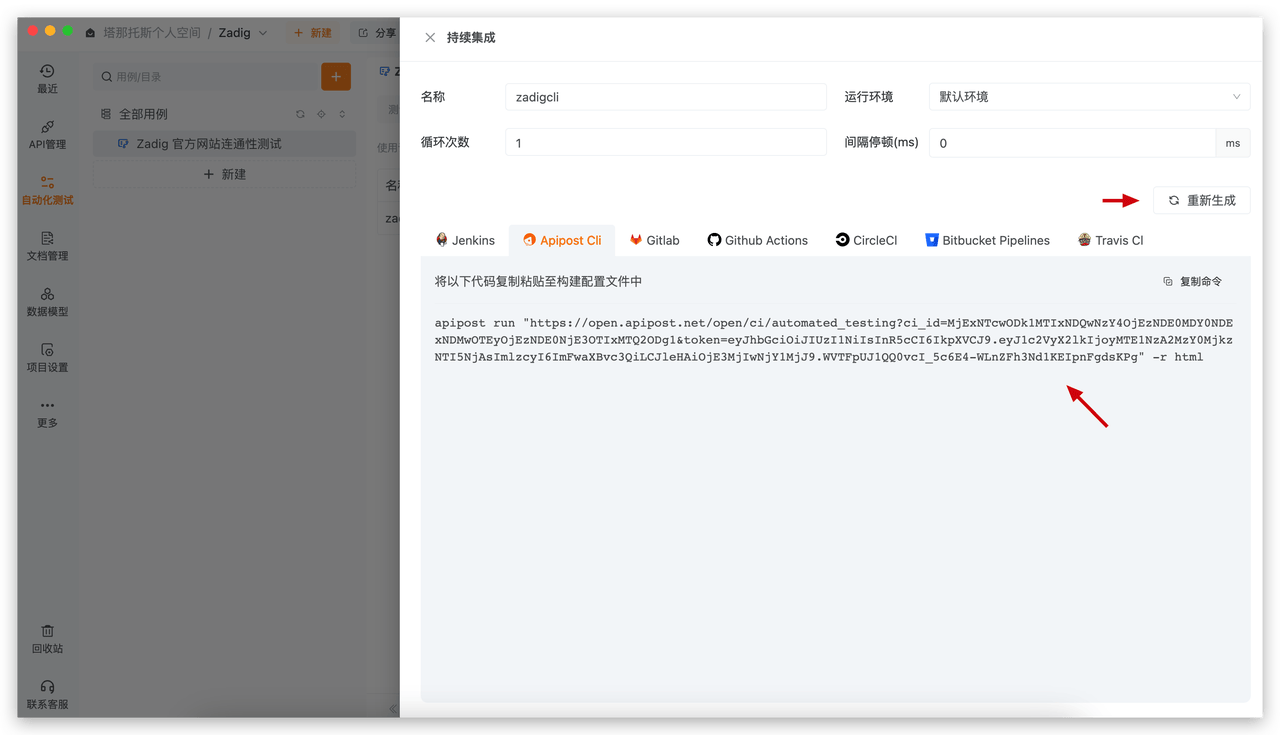1280x735 pixels.
Task: Open 数据模型 sidebar section
Action: pyautogui.click(x=47, y=301)
